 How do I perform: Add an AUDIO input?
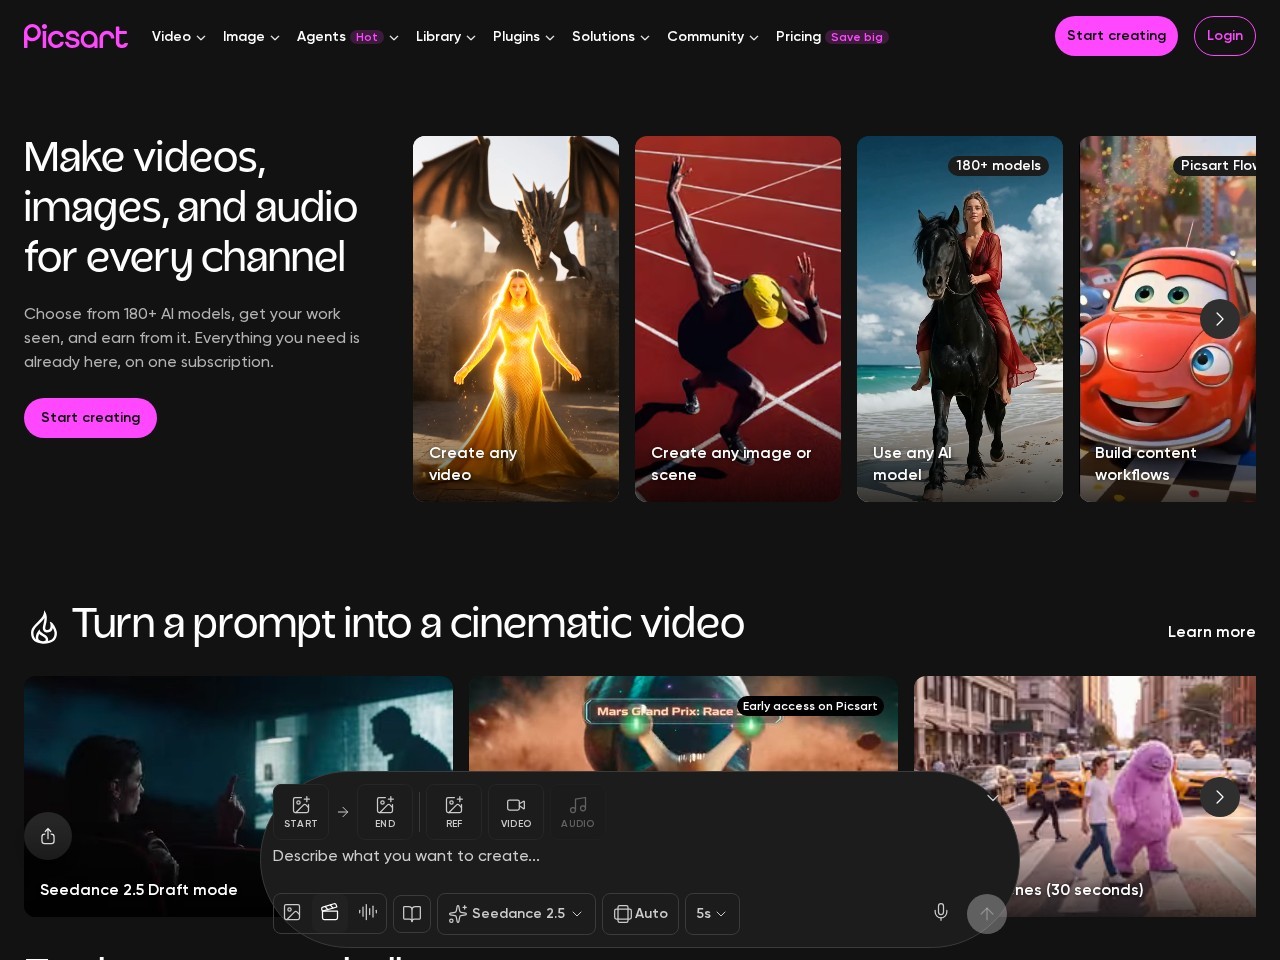click(577, 812)
